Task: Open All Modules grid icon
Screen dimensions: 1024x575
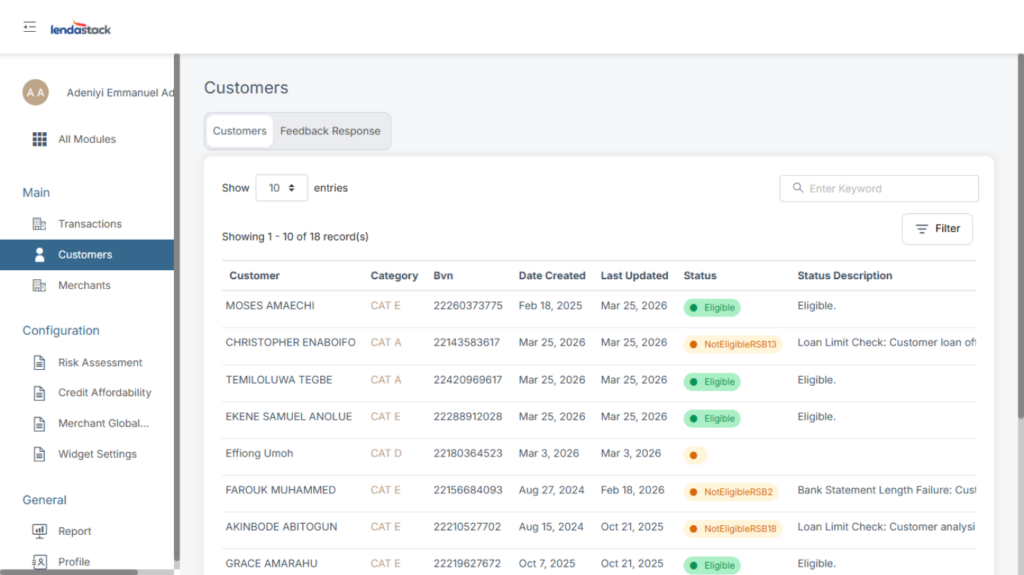Action: (40, 139)
